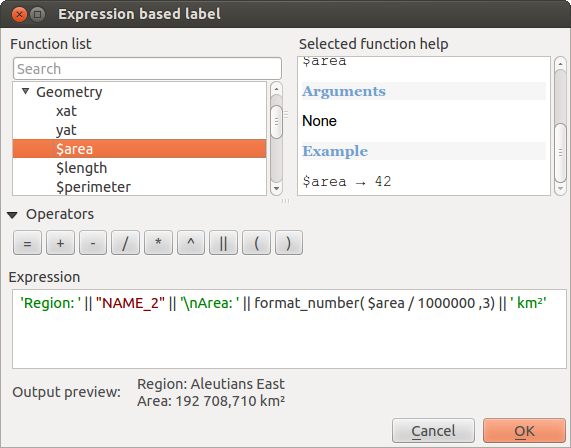The width and height of the screenshot is (571, 448).
Task: Insert the plus operator
Action: (60, 243)
